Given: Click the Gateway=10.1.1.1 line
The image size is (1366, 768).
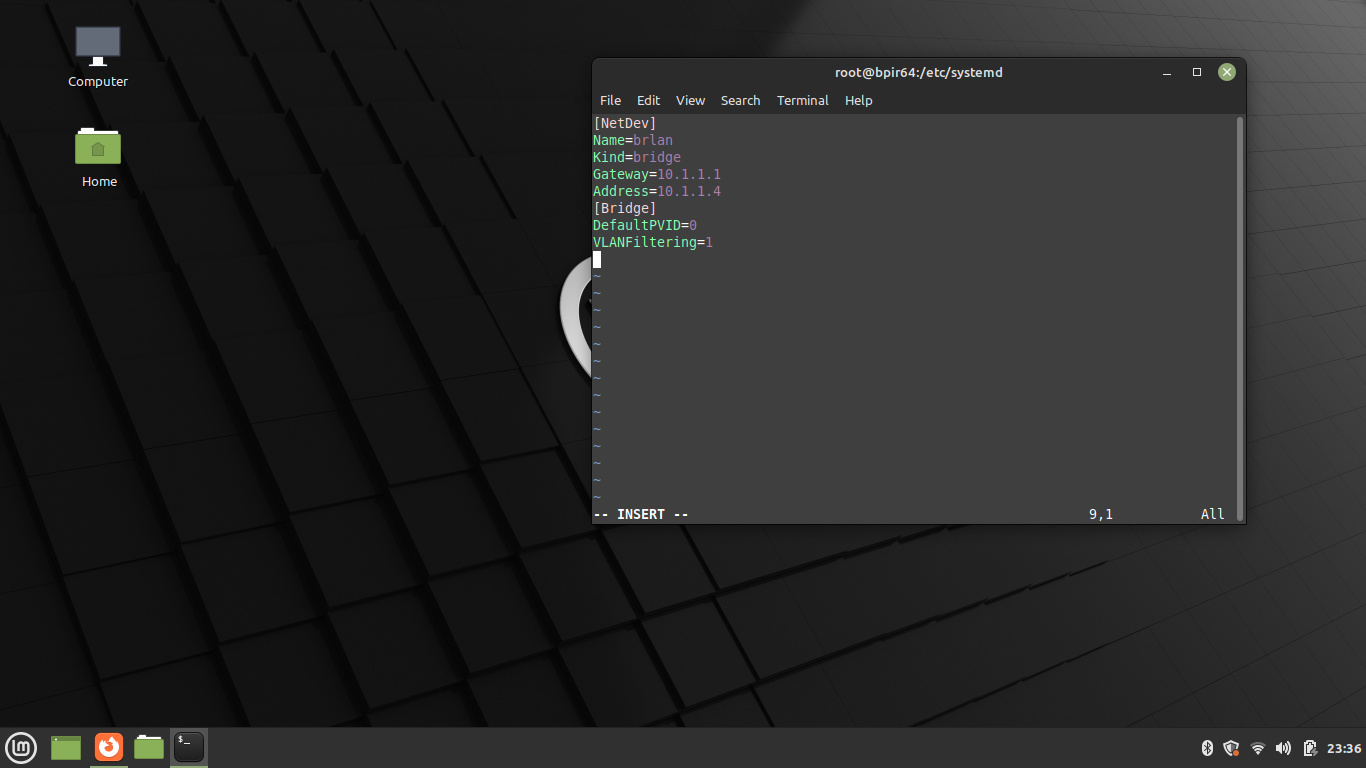Looking at the screenshot, I should [657, 174].
